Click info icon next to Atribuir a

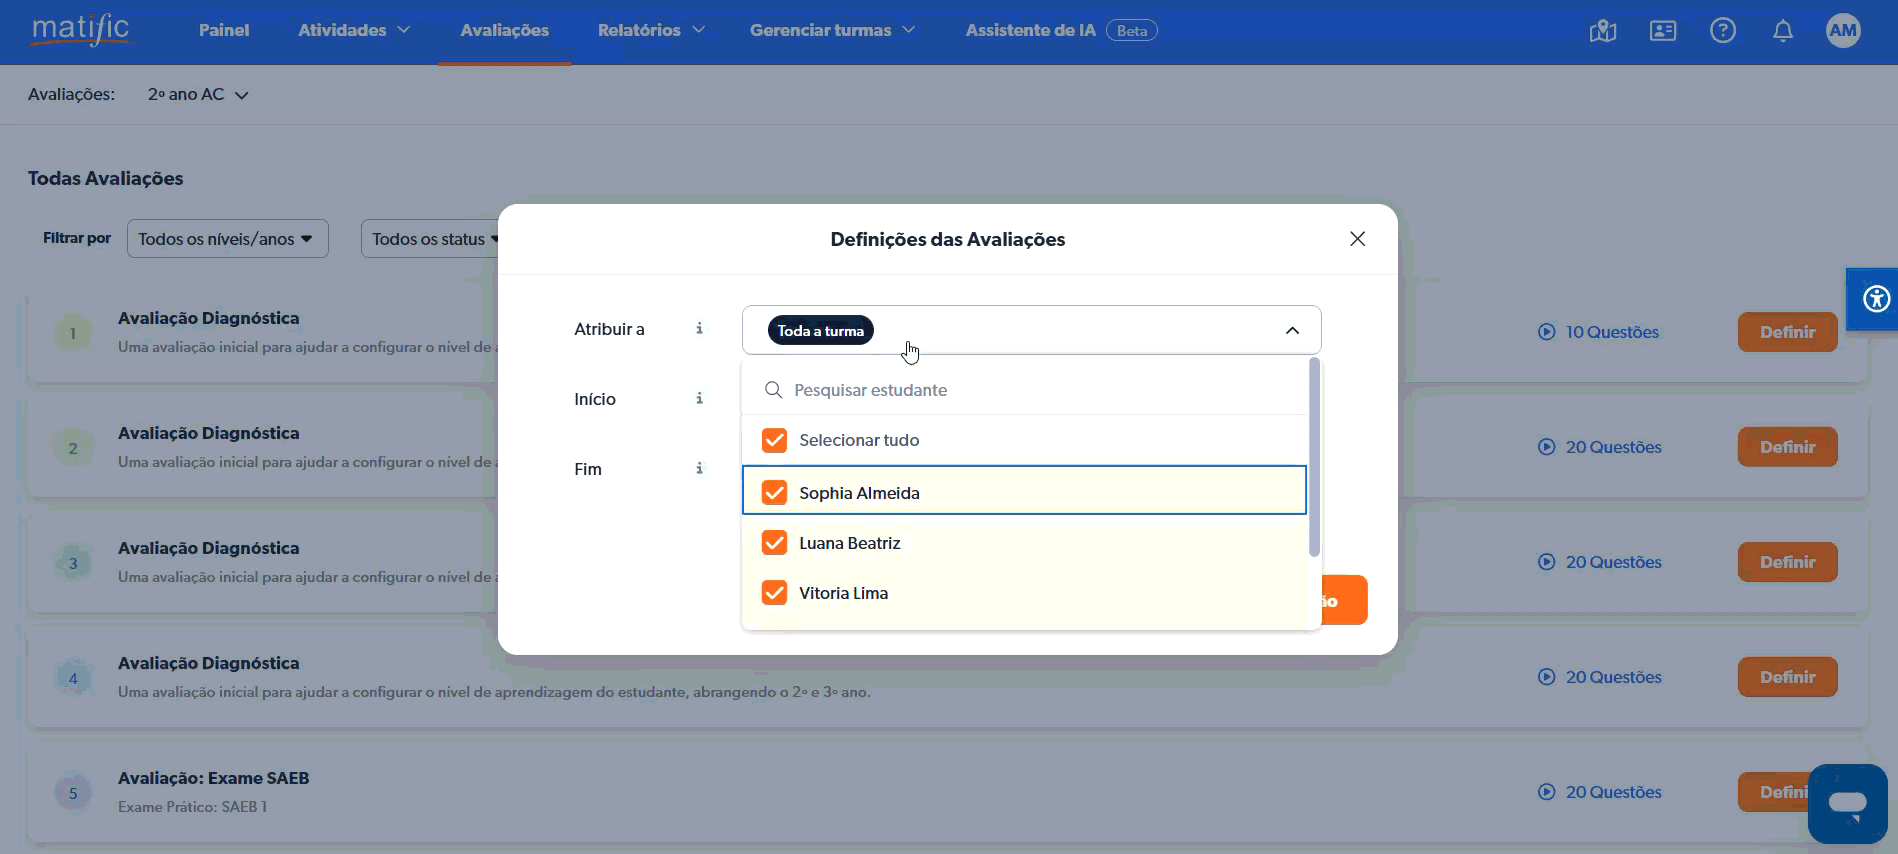pos(699,329)
